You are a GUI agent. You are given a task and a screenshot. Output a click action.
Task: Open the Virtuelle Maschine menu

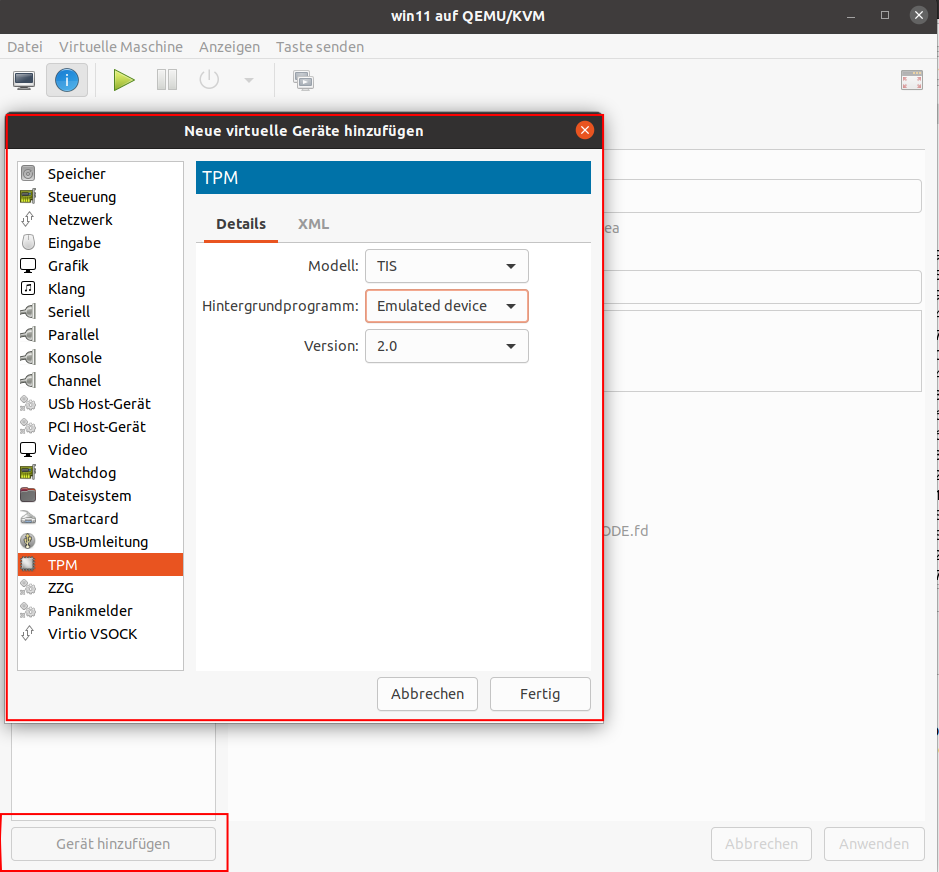(121, 47)
